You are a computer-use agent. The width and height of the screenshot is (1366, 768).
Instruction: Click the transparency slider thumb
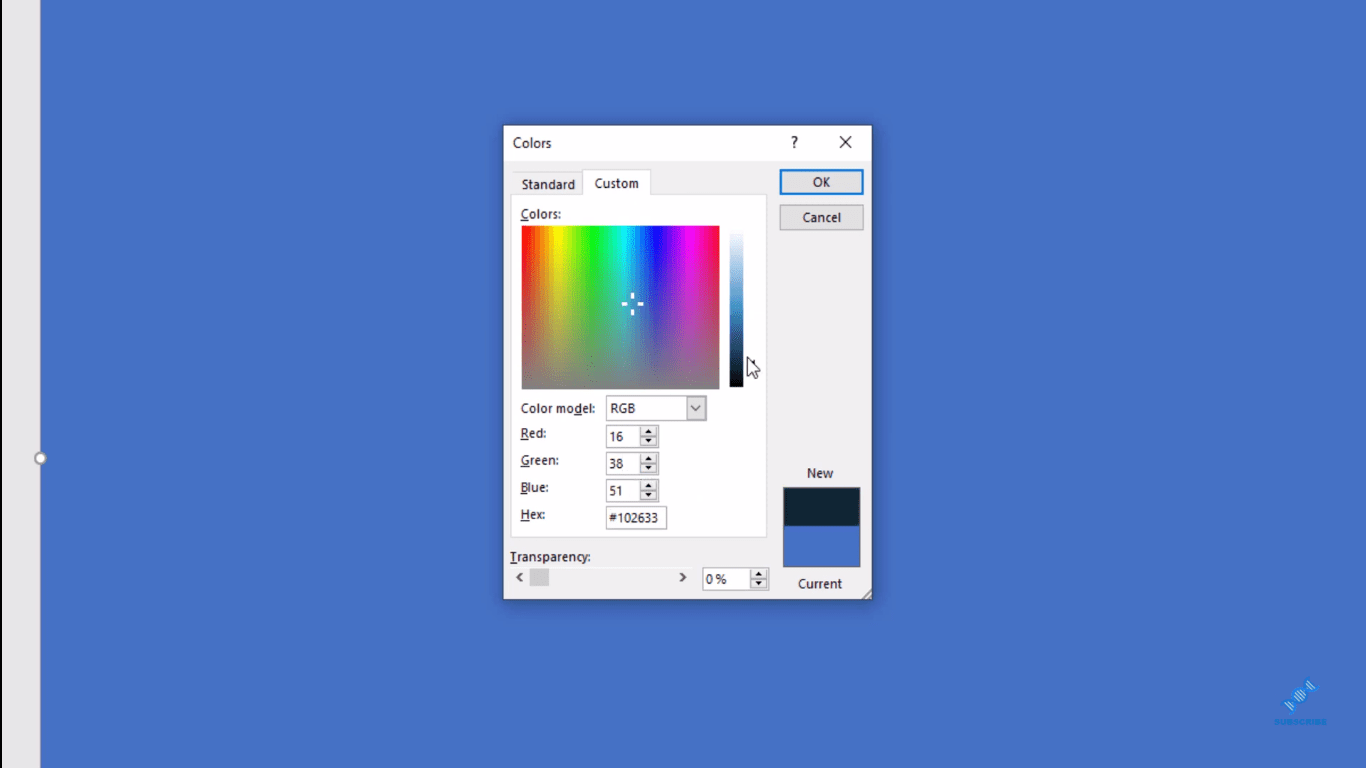[539, 577]
